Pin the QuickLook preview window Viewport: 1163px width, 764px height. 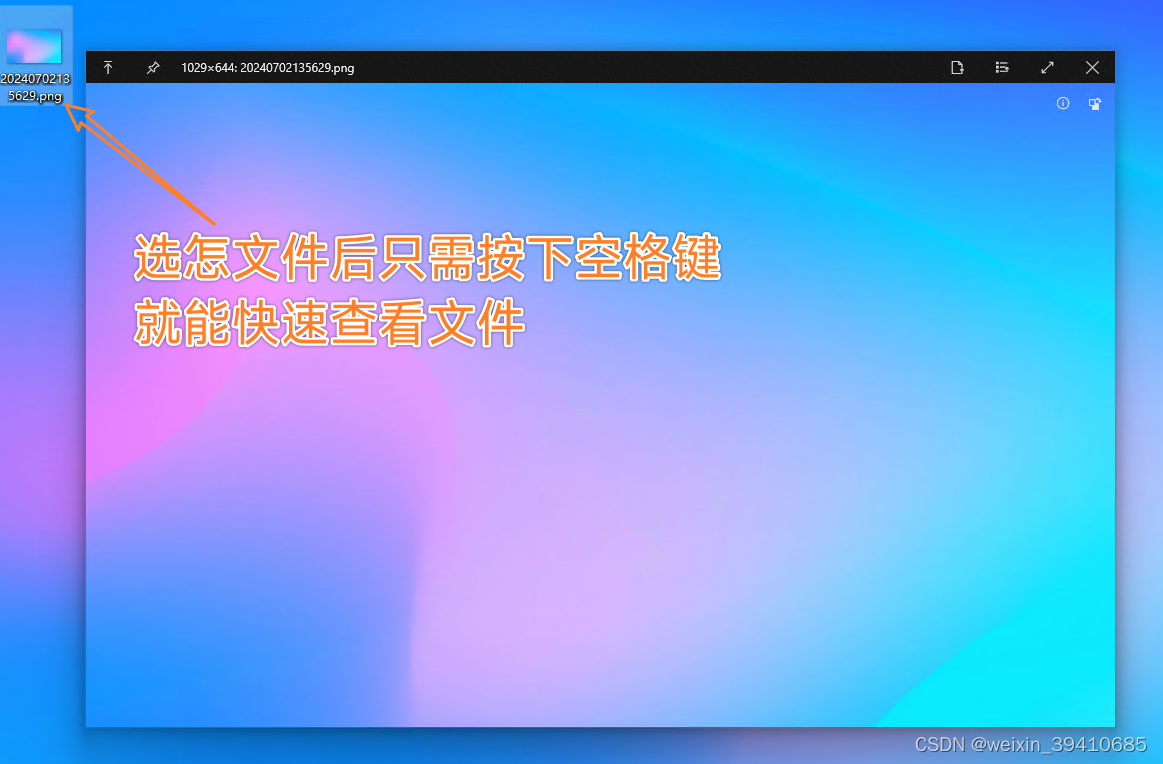[153, 67]
